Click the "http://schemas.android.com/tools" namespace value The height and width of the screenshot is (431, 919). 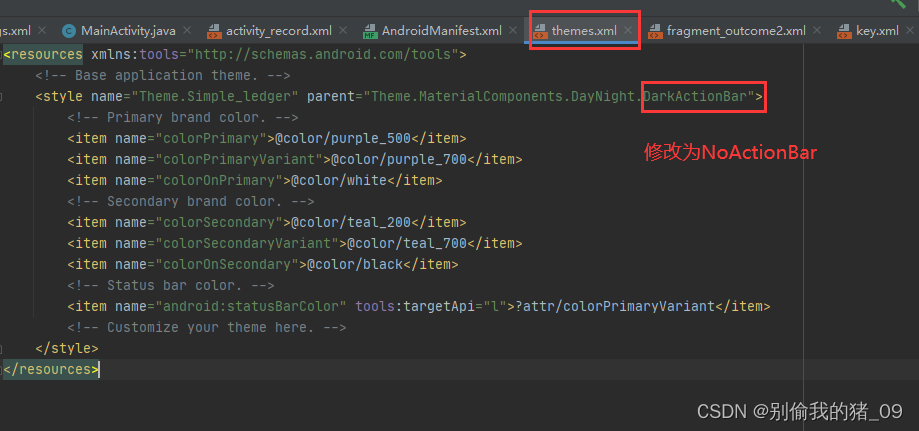pos(322,55)
